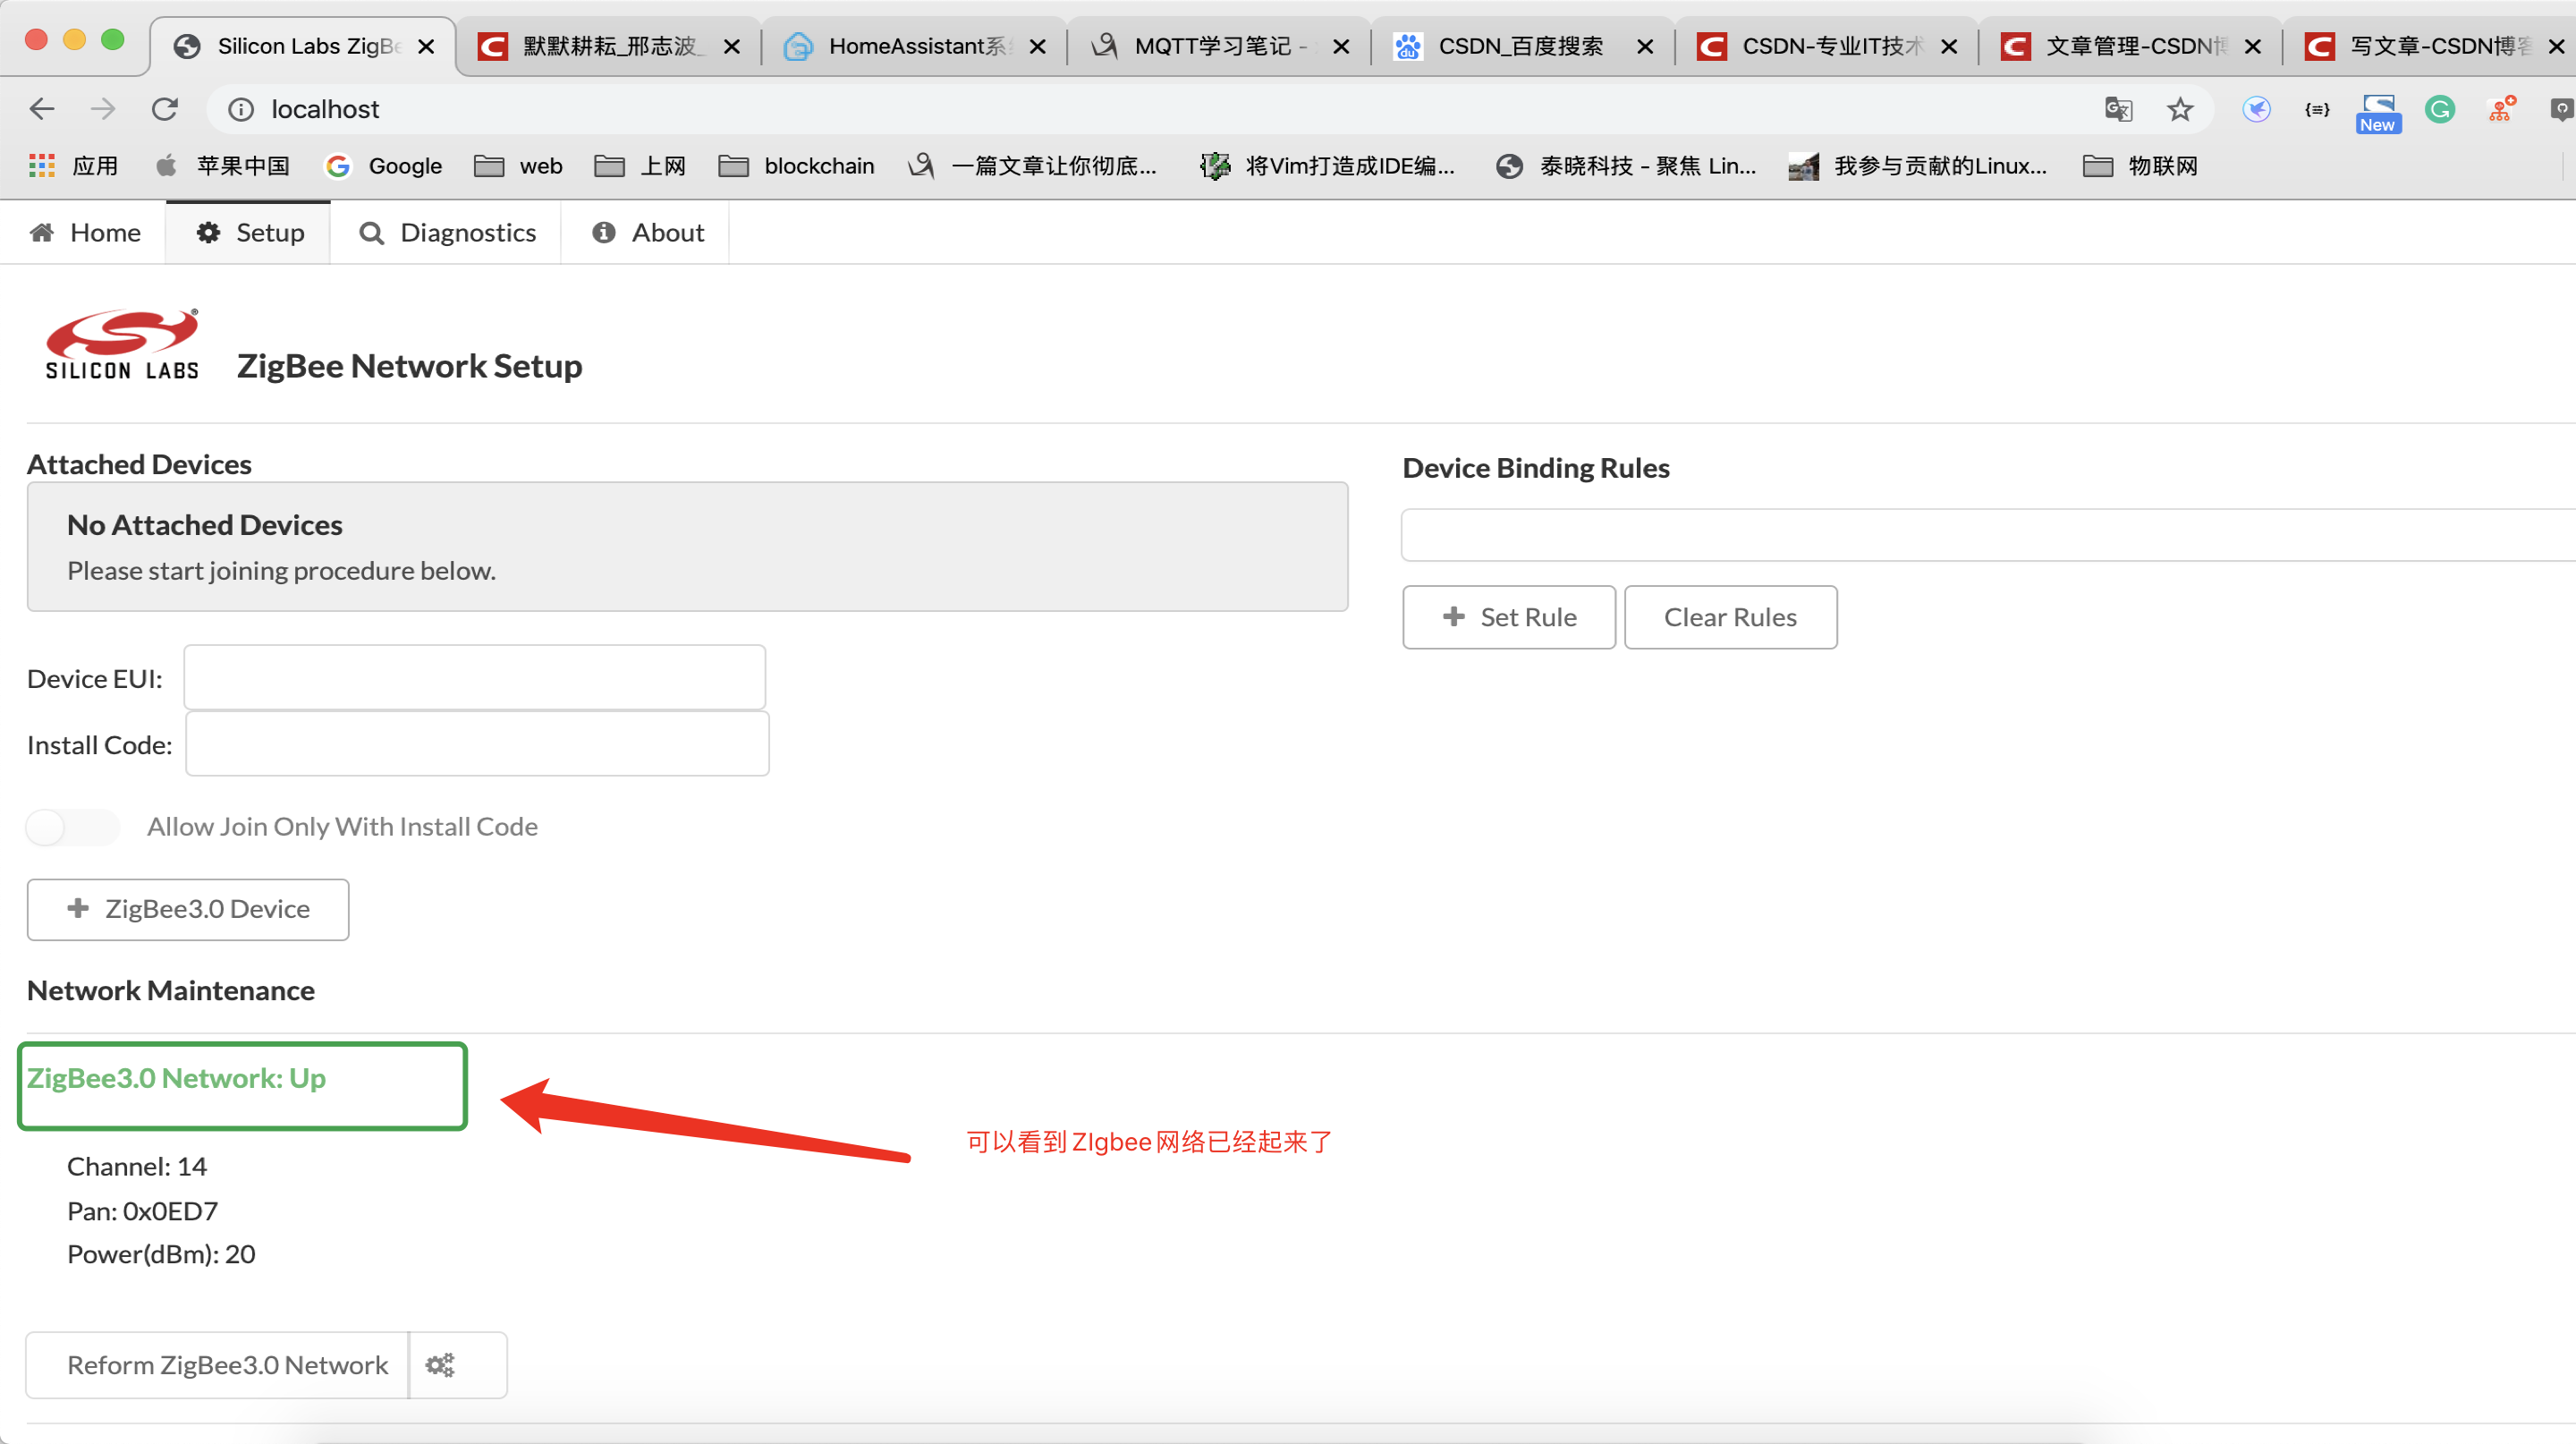2576x1444 pixels.
Task: Open the blockchain bookmarks folder
Action: point(796,166)
